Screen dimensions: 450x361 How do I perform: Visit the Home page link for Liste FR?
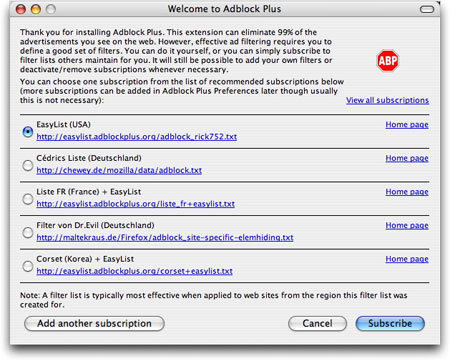pos(407,192)
